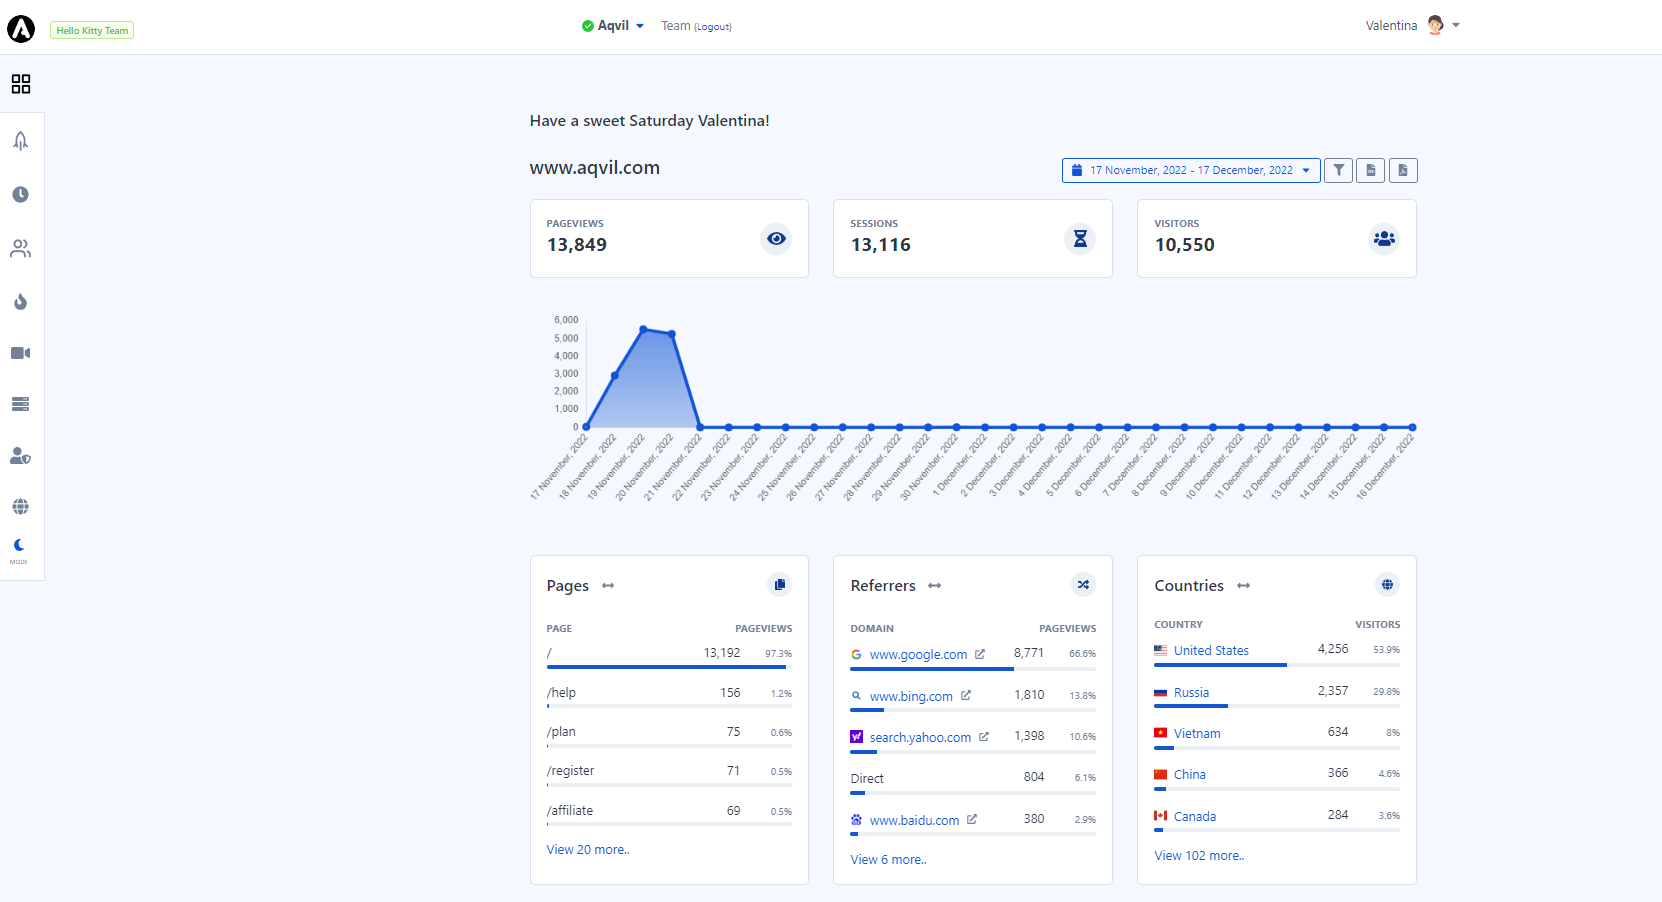Open the www.google.com referrer link

tap(918, 655)
